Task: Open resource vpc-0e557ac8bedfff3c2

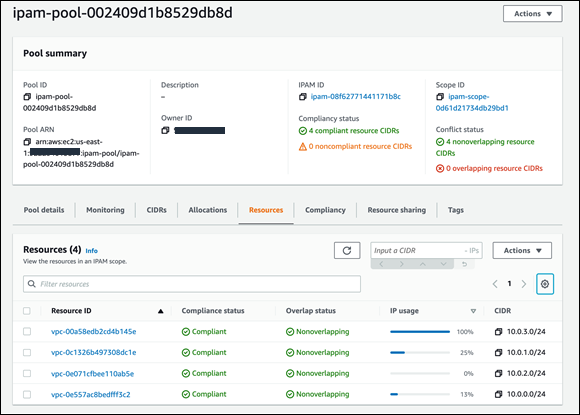Action: (x=91, y=395)
